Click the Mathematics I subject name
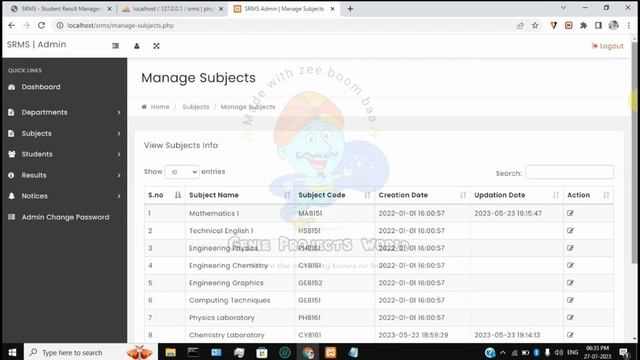 click(x=214, y=213)
